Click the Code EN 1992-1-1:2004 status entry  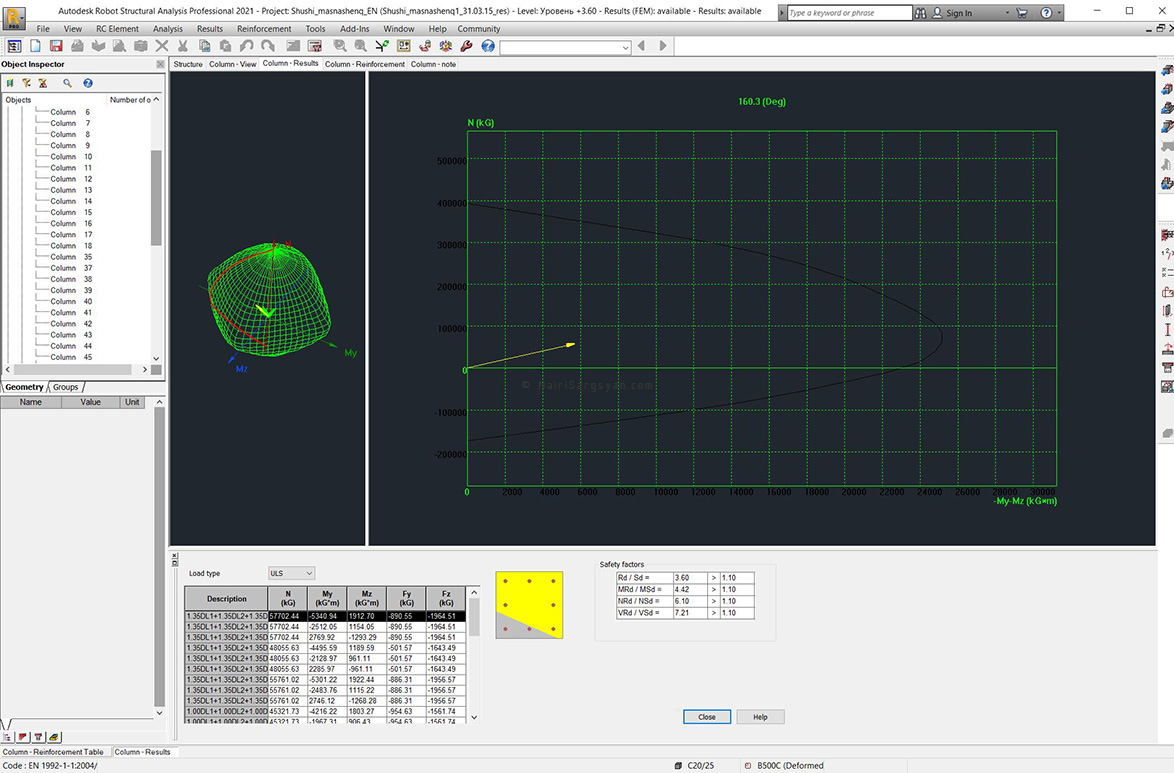49,766
